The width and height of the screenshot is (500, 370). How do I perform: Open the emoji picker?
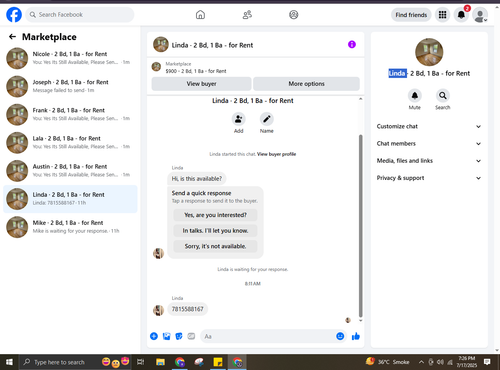[340, 336]
